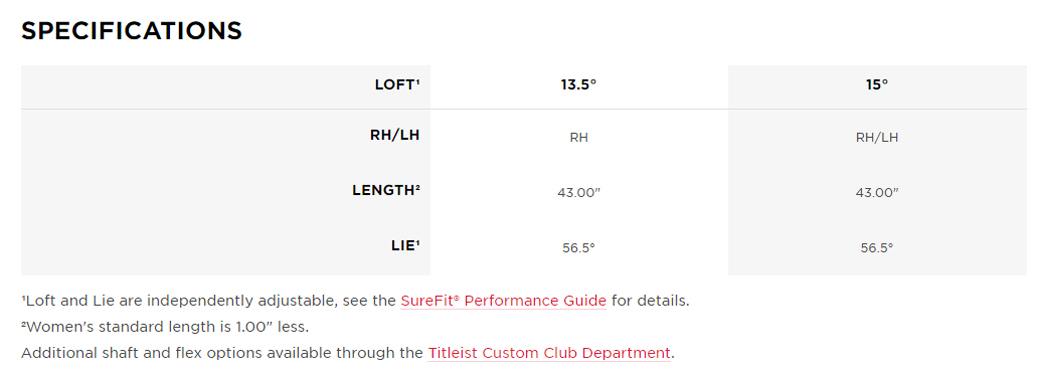Screen dimensions: 1040x371
Task: Click the 56.5° lie for 13.5° loft
Action: coord(578,248)
